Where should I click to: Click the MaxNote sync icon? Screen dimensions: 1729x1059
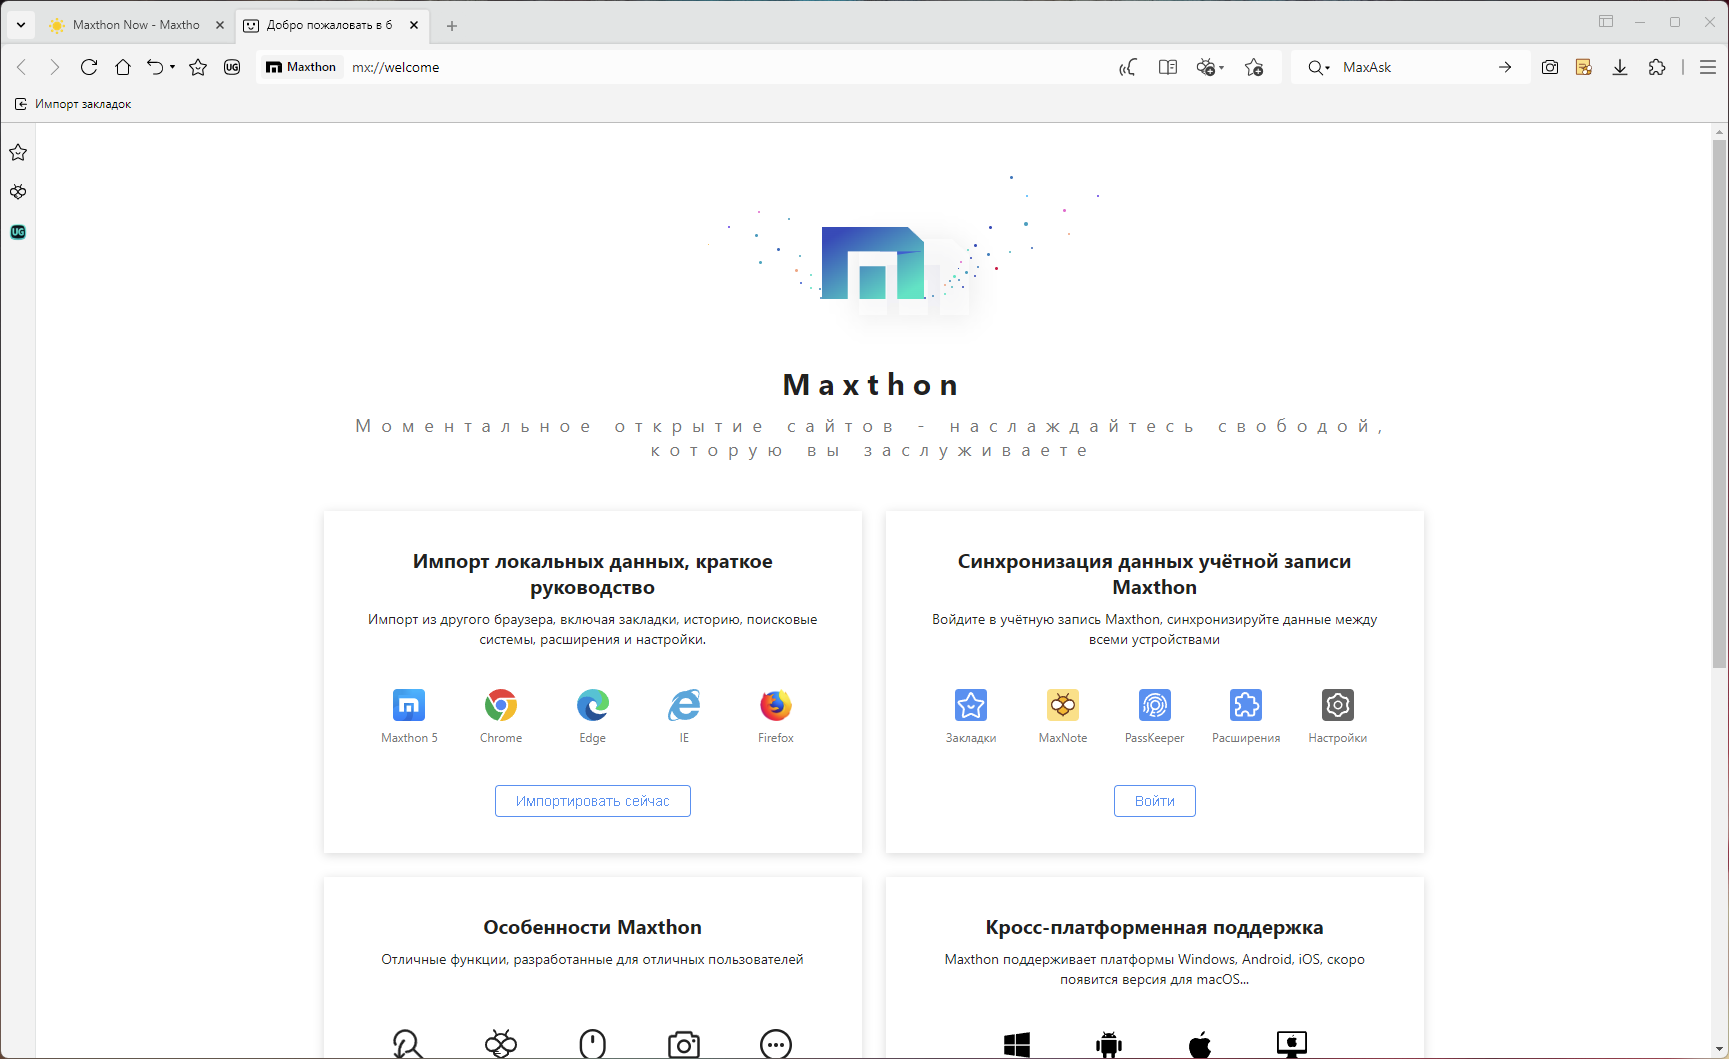(x=1063, y=705)
